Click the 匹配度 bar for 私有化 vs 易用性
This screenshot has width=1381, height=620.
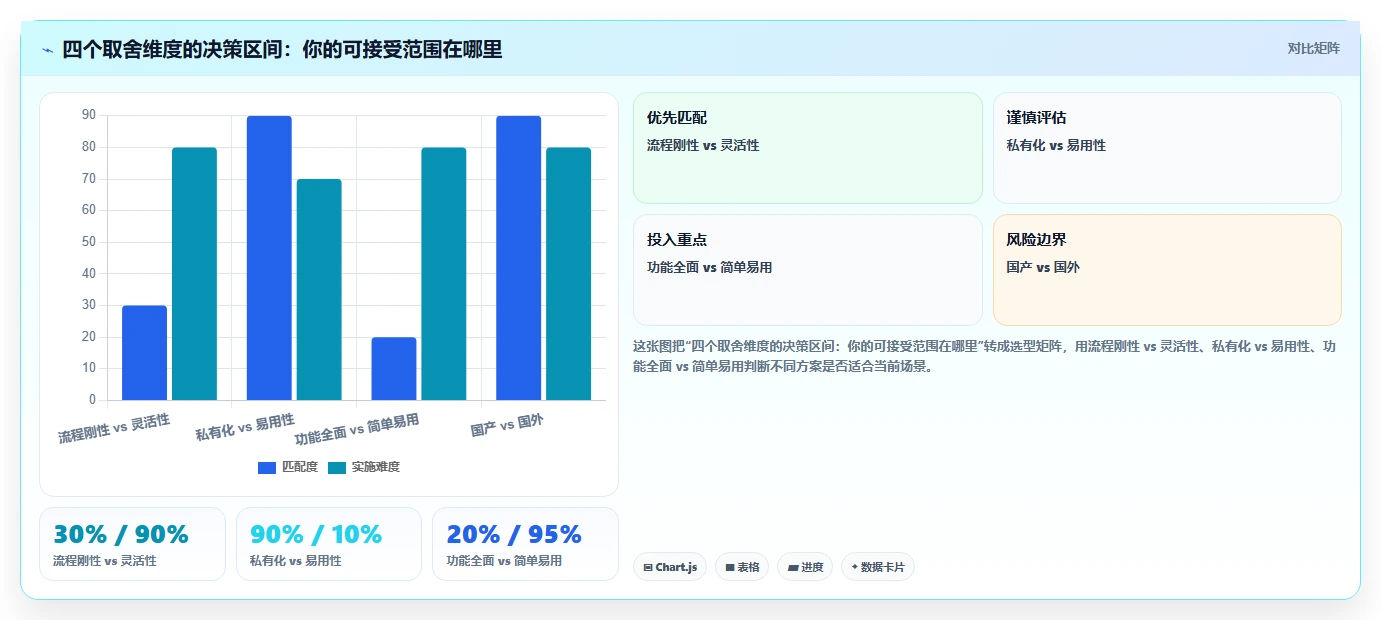269,258
